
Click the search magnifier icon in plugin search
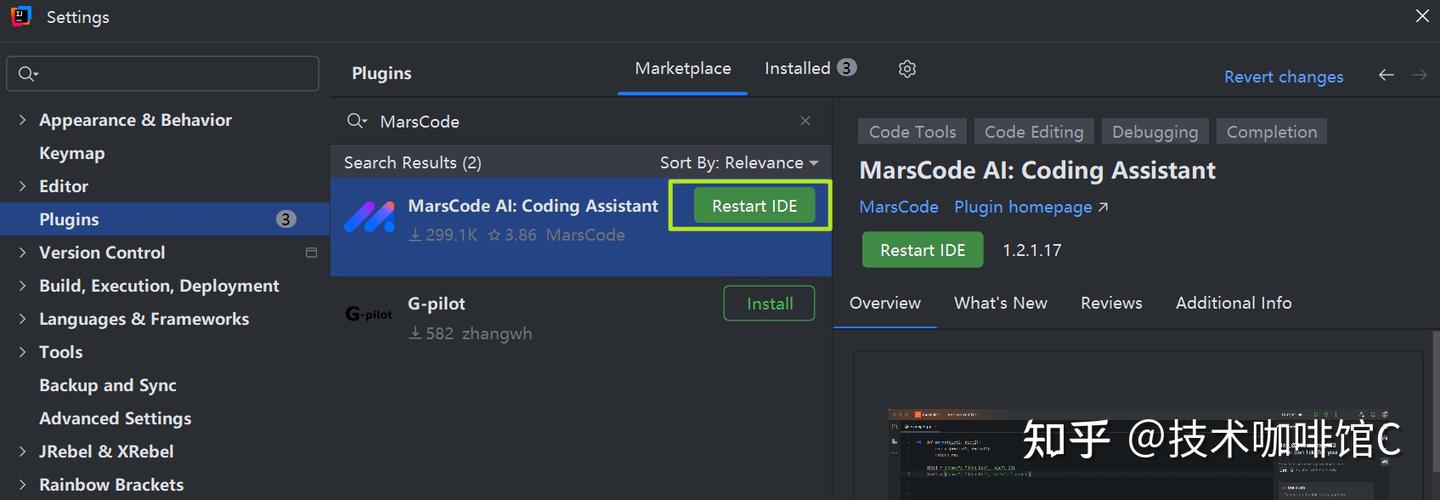(x=357, y=121)
